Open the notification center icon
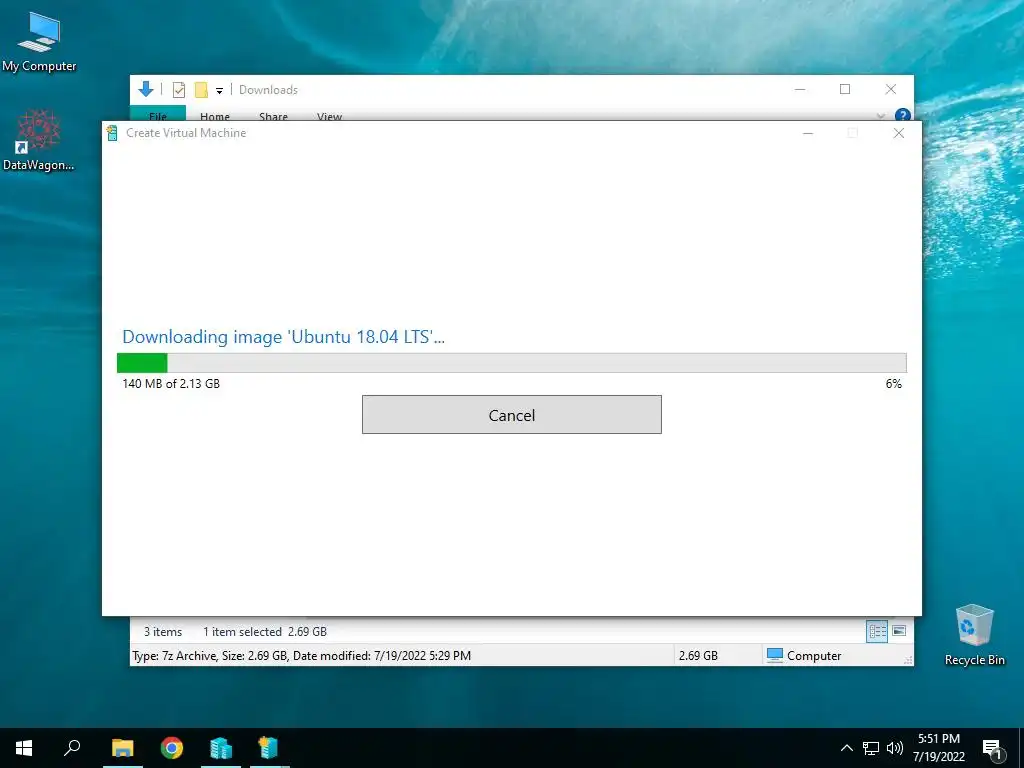The height and width of the screenshot is (768, 1024). tap(993, 749)
